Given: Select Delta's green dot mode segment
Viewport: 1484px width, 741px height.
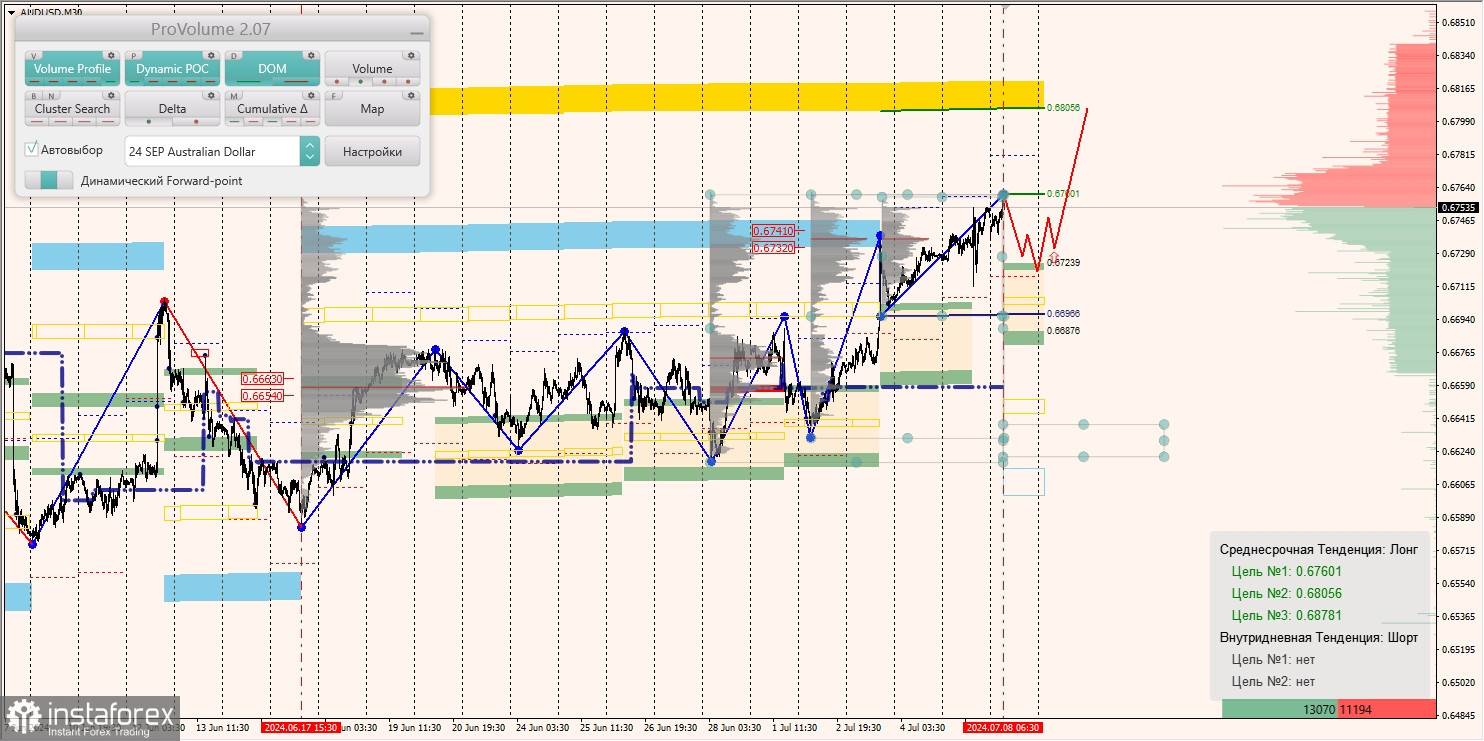Looking at the screenshot, I should (x=149, y=122).
